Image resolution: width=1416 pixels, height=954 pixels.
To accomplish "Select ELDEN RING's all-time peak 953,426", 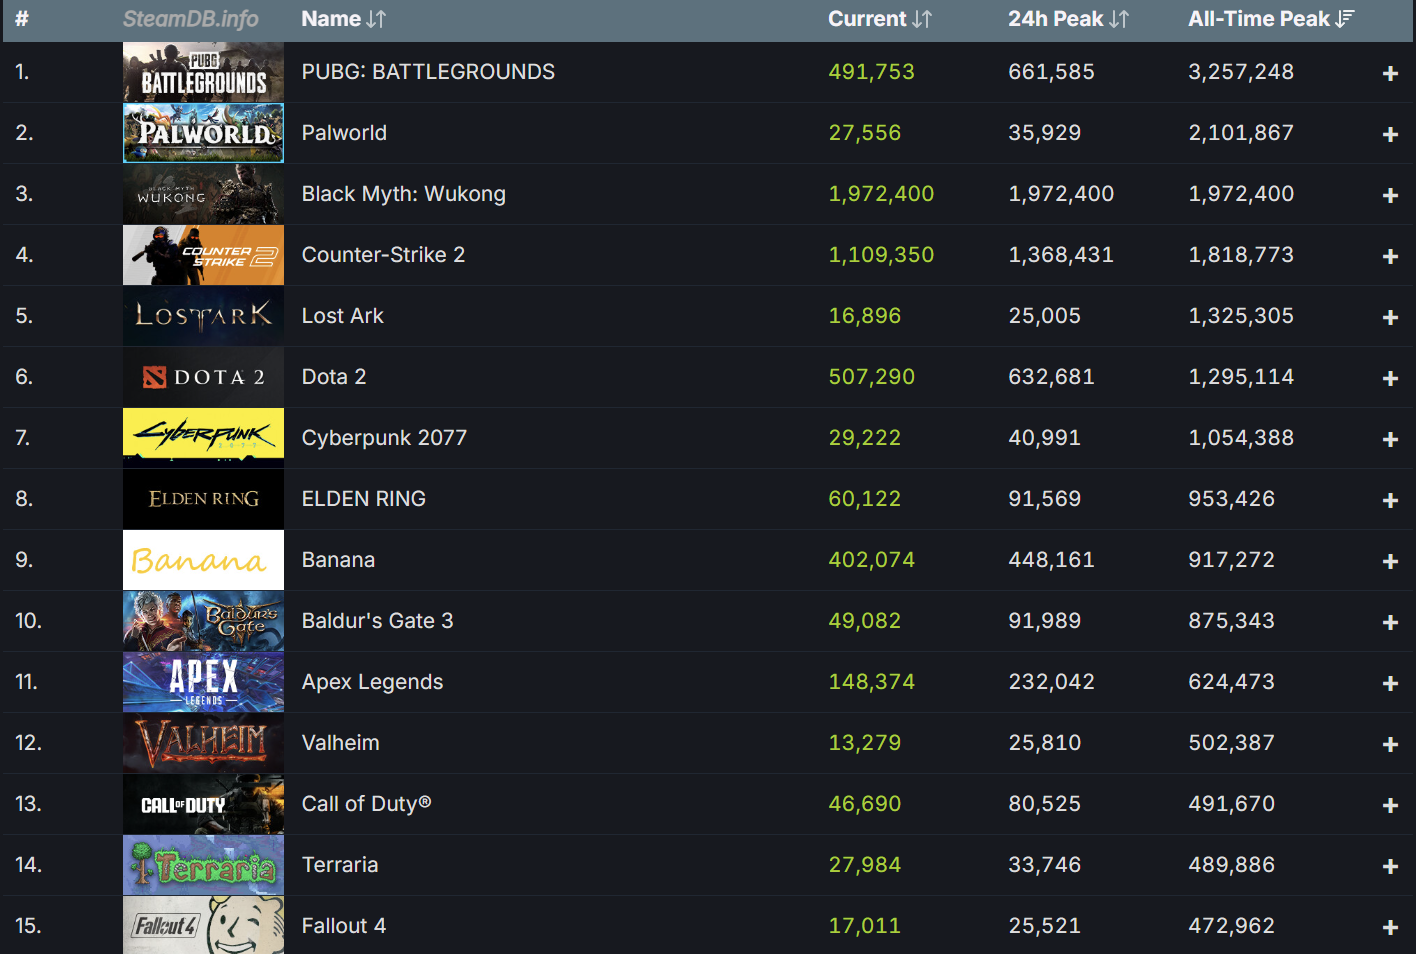I will pyautogui.click(x=1231, y=499).
